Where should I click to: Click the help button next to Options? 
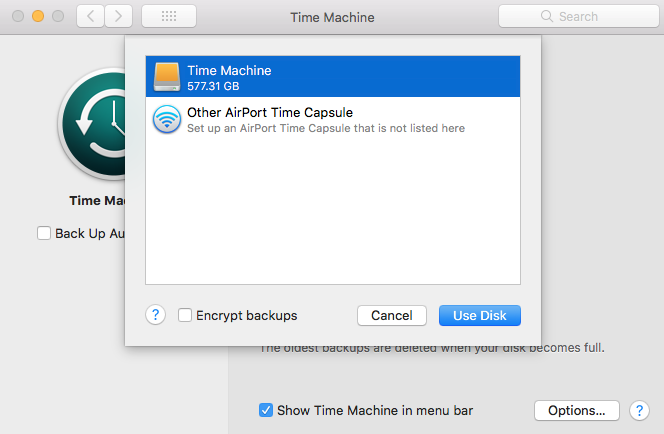(639, 410)
